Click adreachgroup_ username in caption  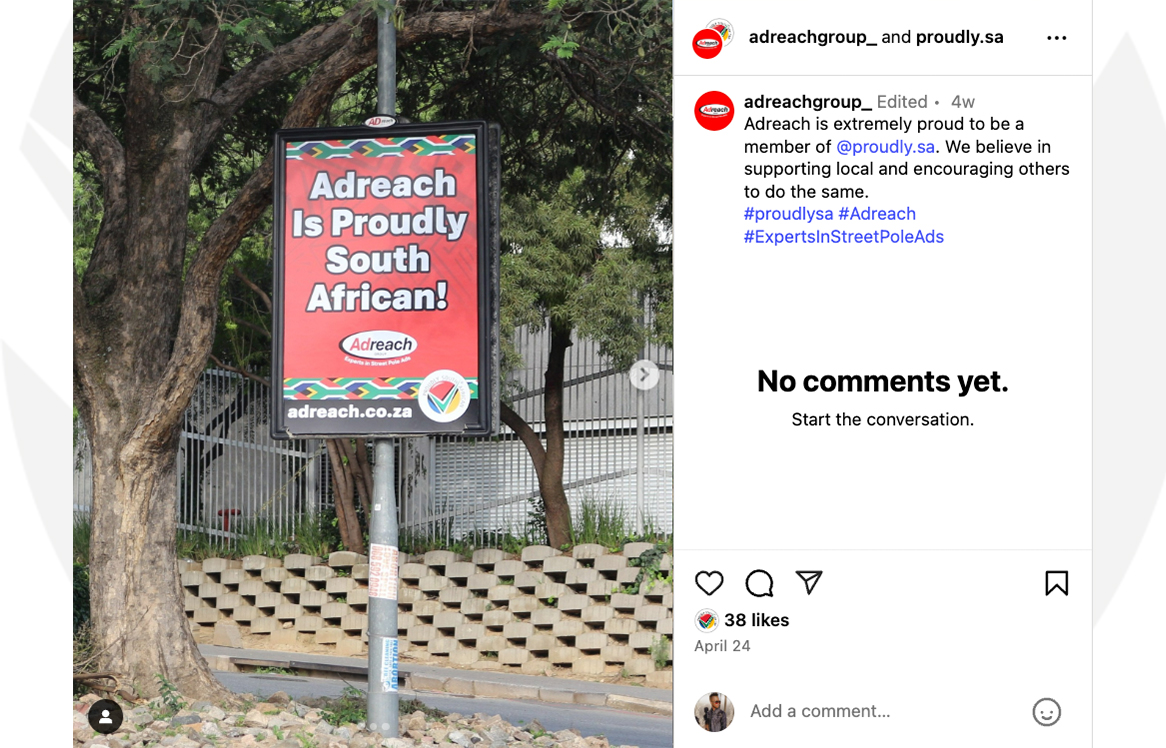coord(808,102)
